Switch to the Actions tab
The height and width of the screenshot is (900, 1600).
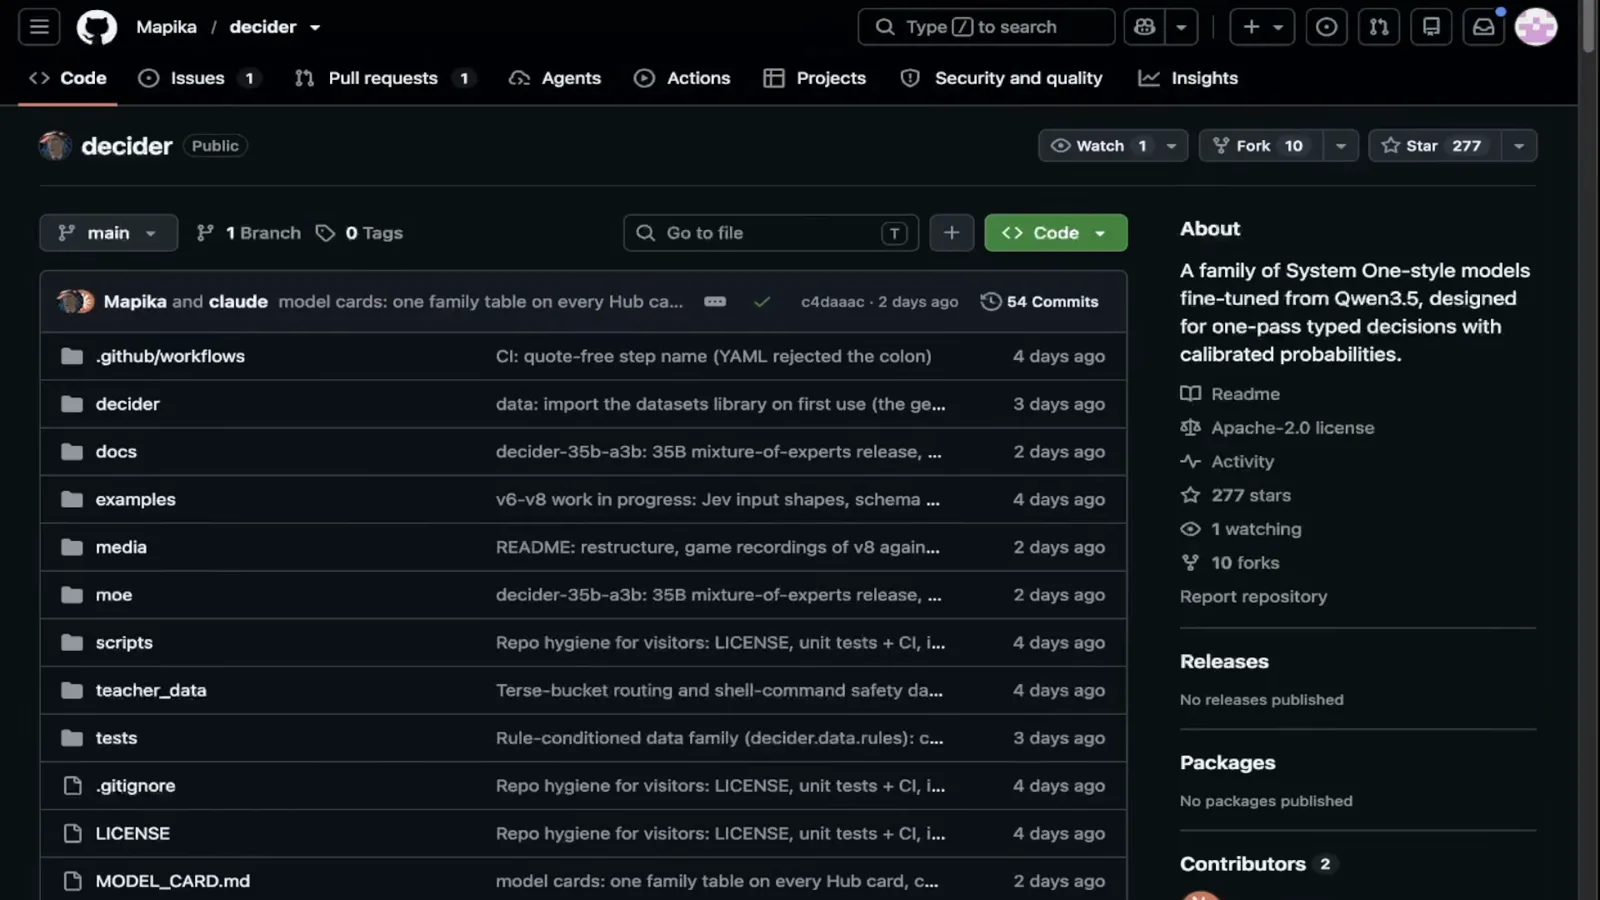tap(682, 78)
